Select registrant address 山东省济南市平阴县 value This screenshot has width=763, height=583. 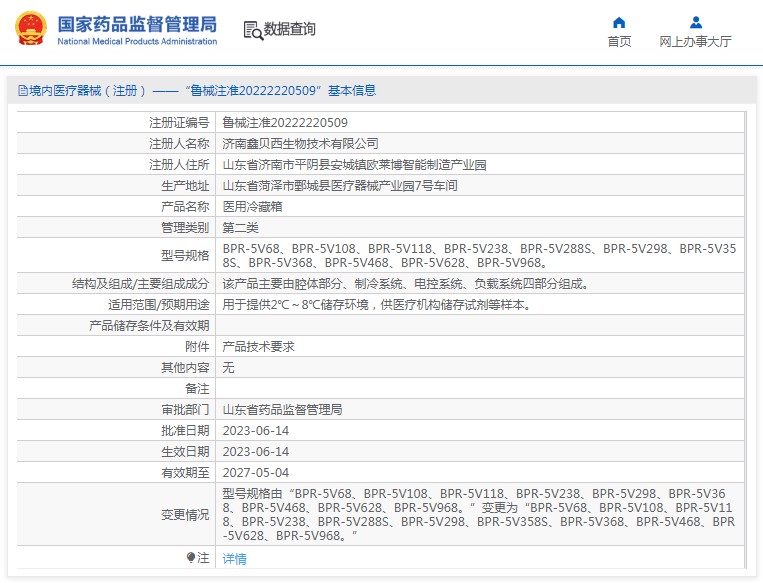354,164
